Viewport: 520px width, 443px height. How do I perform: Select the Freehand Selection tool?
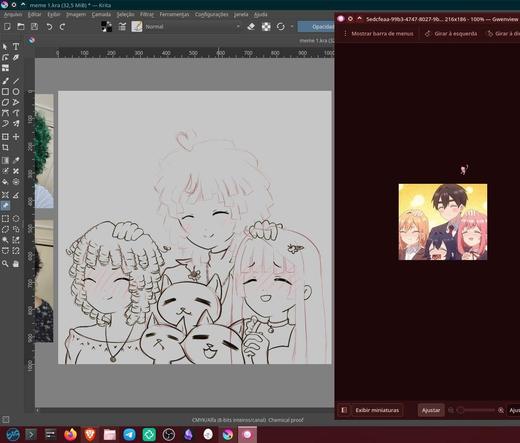16,229
